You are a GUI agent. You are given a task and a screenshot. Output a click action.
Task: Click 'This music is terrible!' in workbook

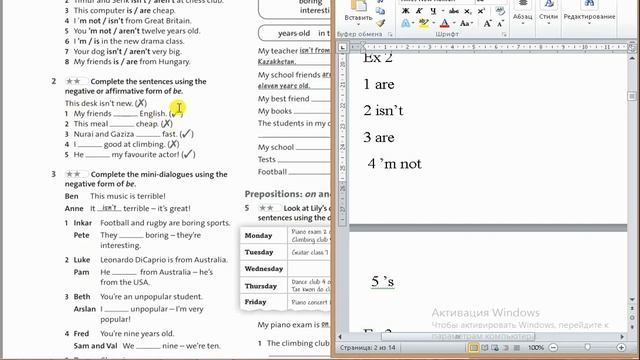(x=128, y=196)
